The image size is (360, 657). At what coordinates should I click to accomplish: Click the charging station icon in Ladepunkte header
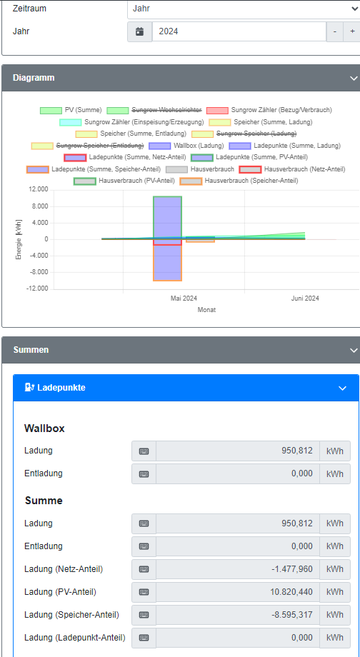[29, 388]
